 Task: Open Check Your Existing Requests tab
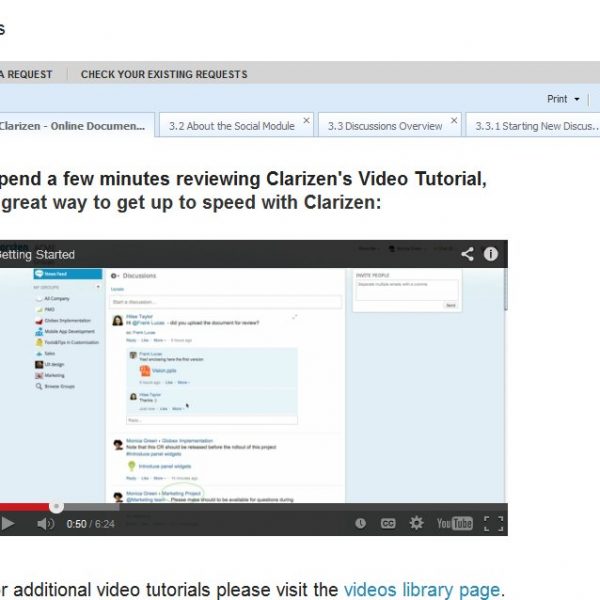[x=164, y=74]
